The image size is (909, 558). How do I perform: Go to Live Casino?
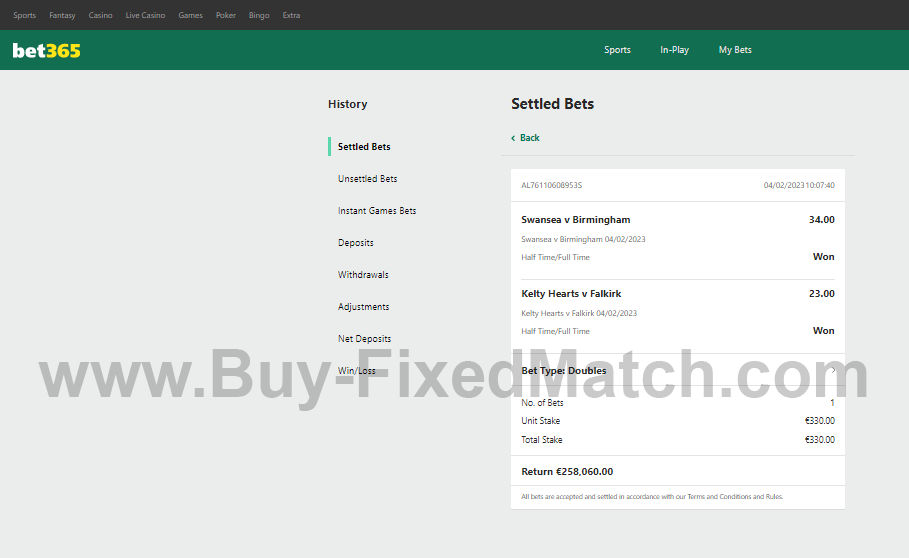click(x=145, y=15)
